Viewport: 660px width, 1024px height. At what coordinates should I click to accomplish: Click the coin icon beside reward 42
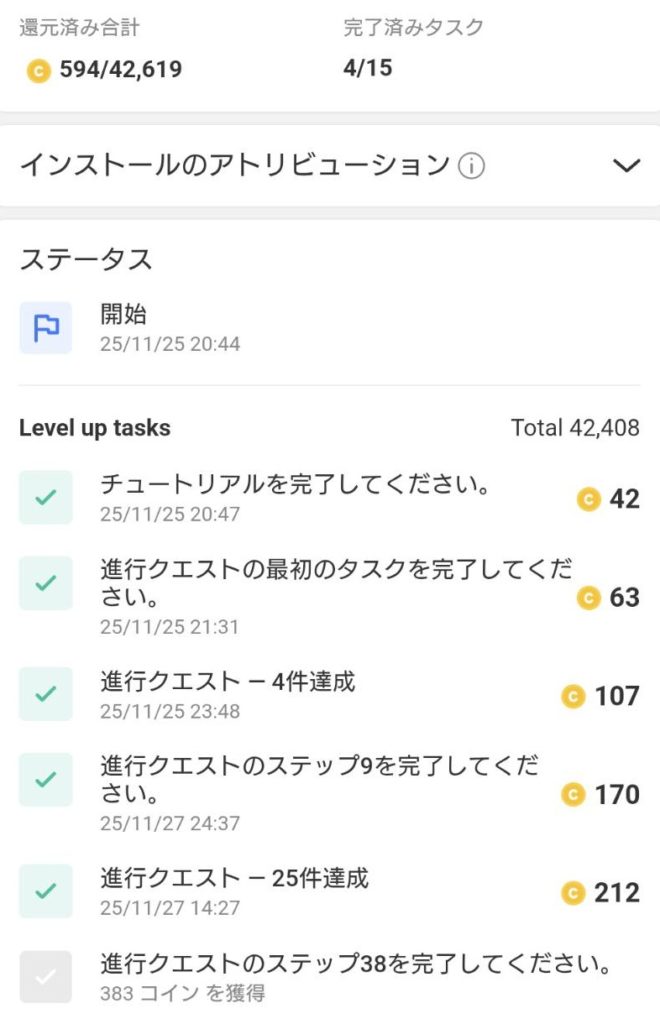click(x=589, y=499)
